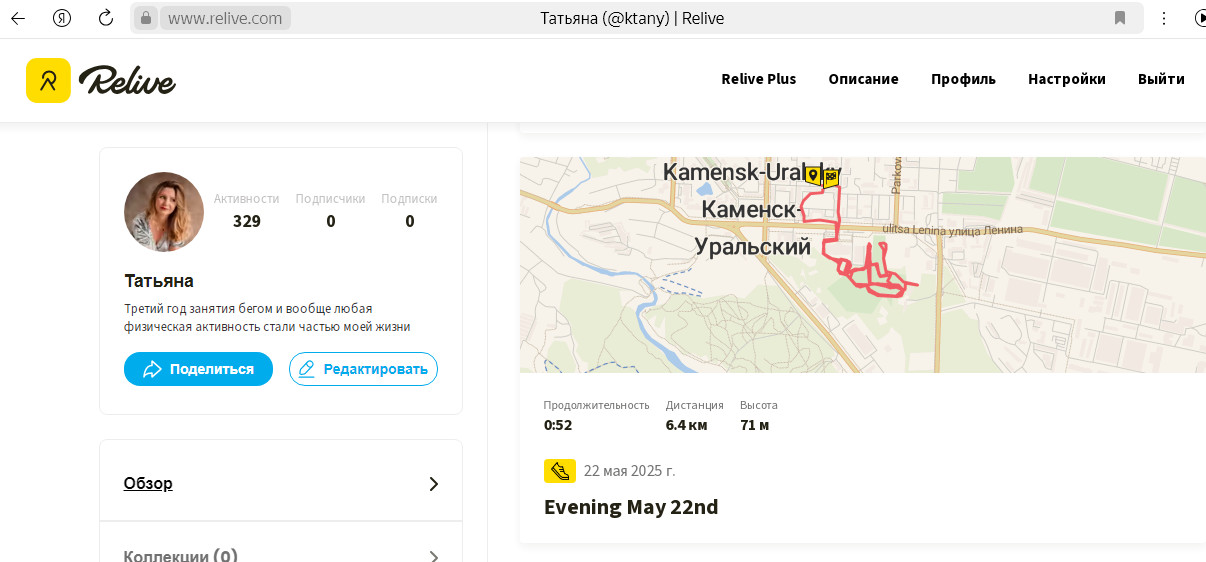Click Выйти to log out
Viewport: 1206px width, 562px height.
[1161, 79]
